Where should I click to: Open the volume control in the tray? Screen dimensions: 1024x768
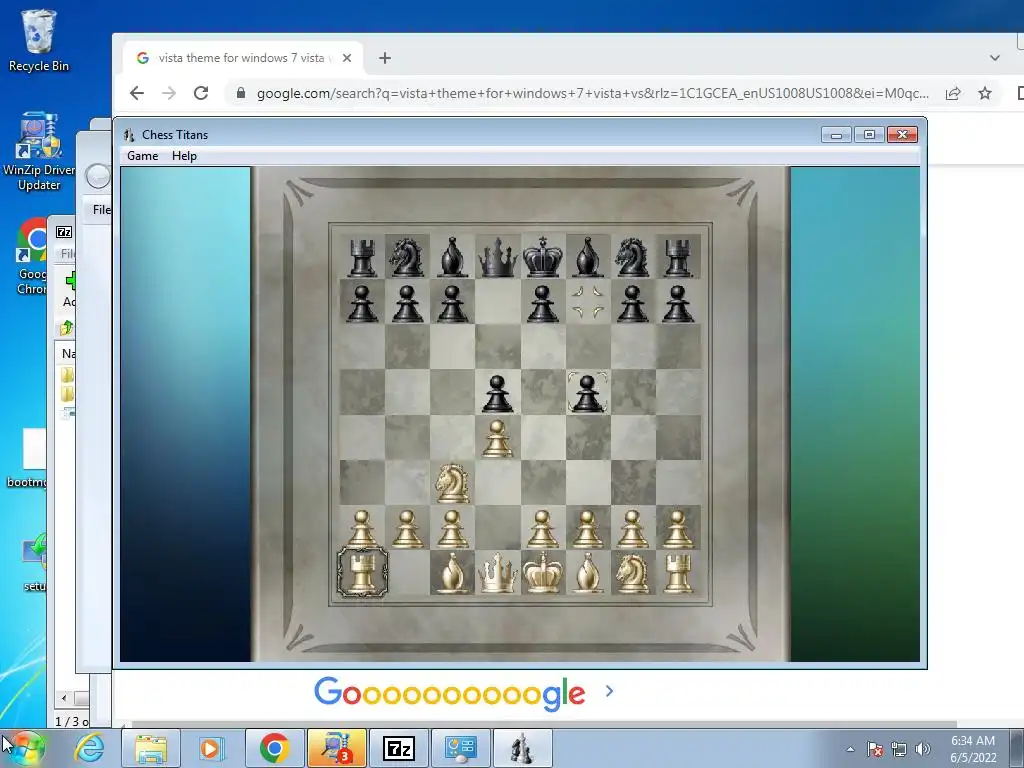(922, 749)
